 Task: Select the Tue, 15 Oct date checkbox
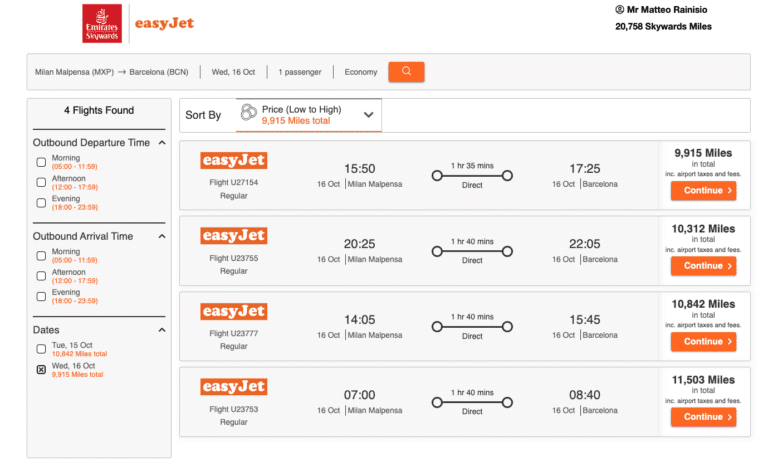pos(41,349)
